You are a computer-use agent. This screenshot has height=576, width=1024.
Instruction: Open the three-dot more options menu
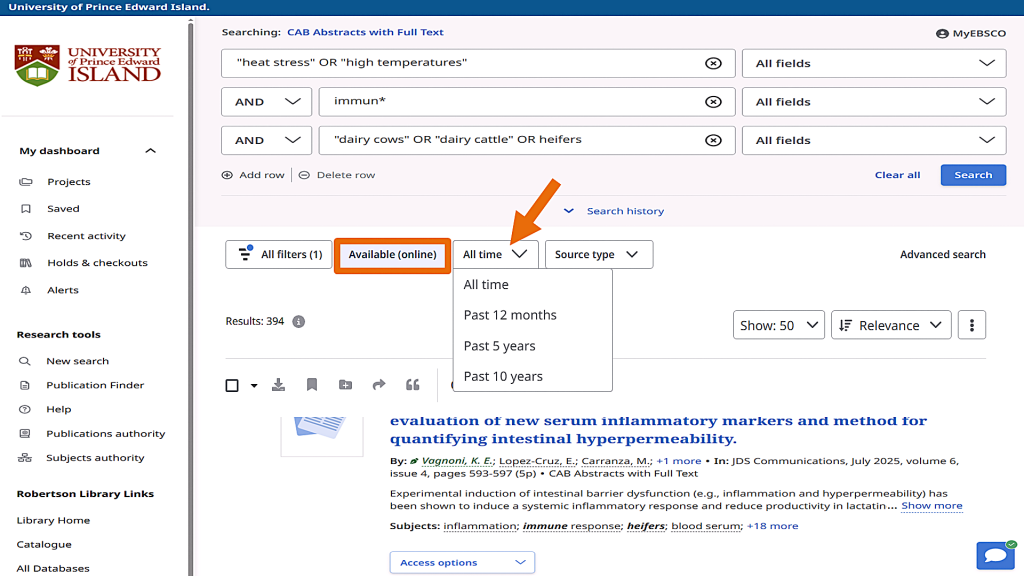tap(971, 325)
